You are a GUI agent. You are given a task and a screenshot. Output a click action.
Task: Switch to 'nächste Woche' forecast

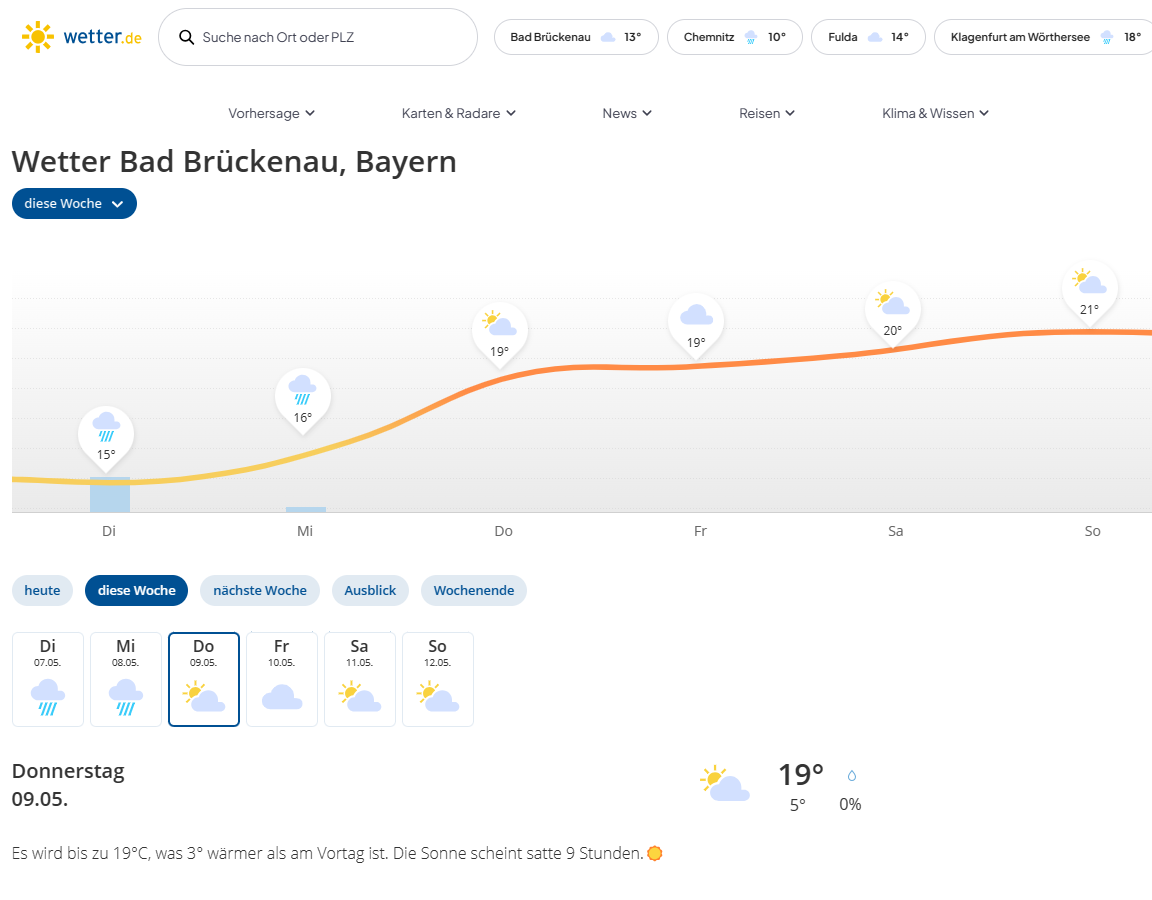pyautogui.click(x=260, y=590)
